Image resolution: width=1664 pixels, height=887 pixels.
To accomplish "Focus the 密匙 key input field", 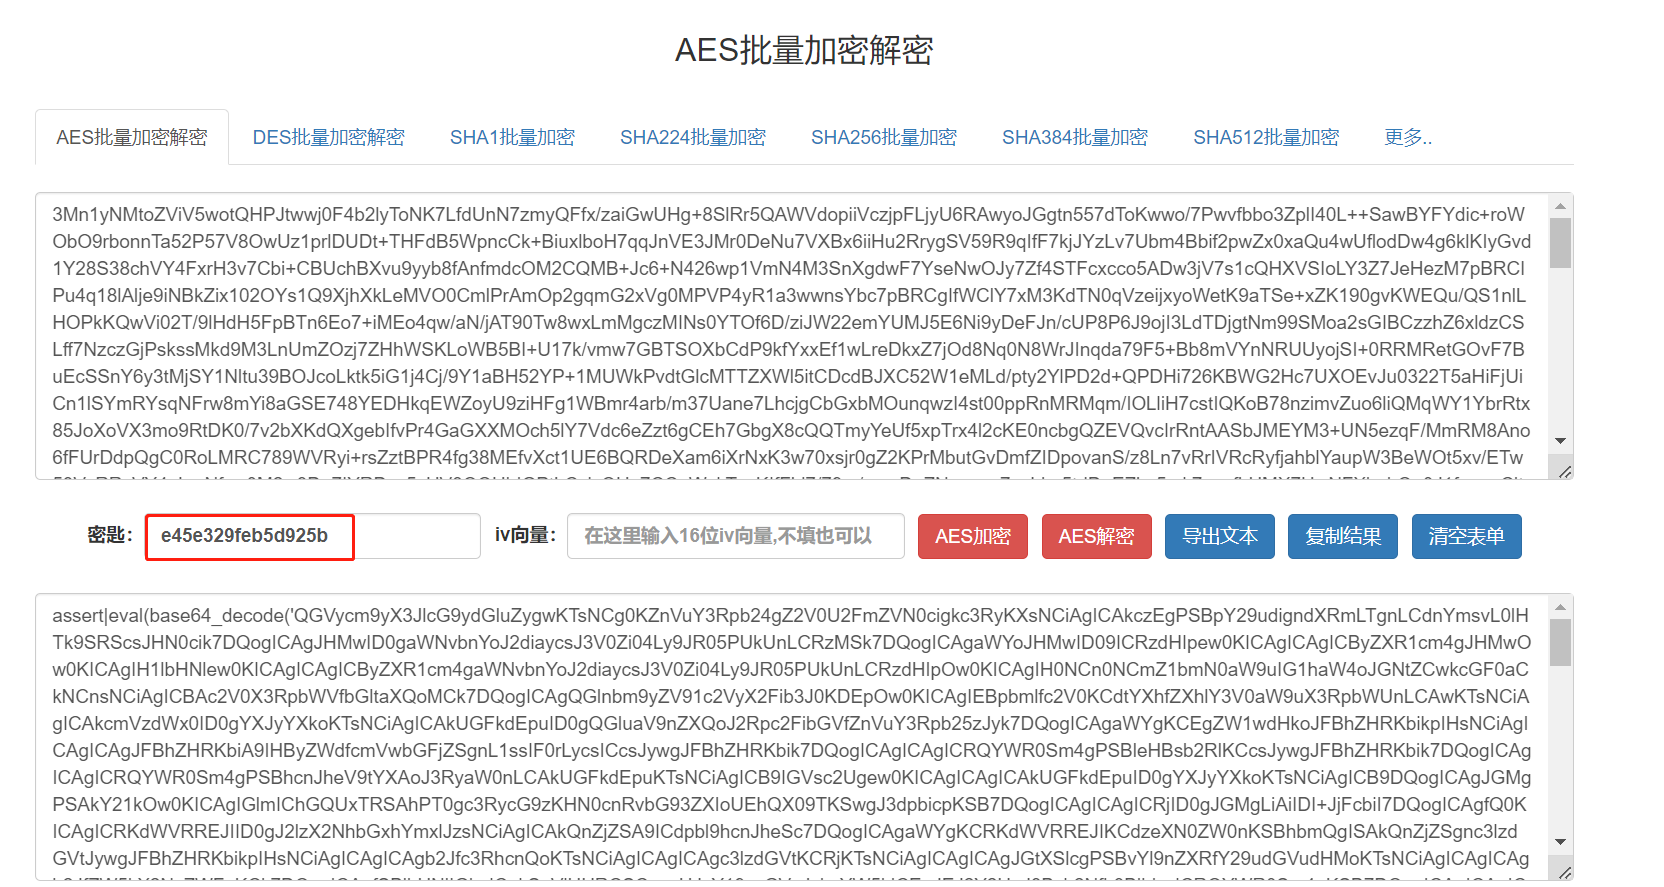I will [312, 536].
